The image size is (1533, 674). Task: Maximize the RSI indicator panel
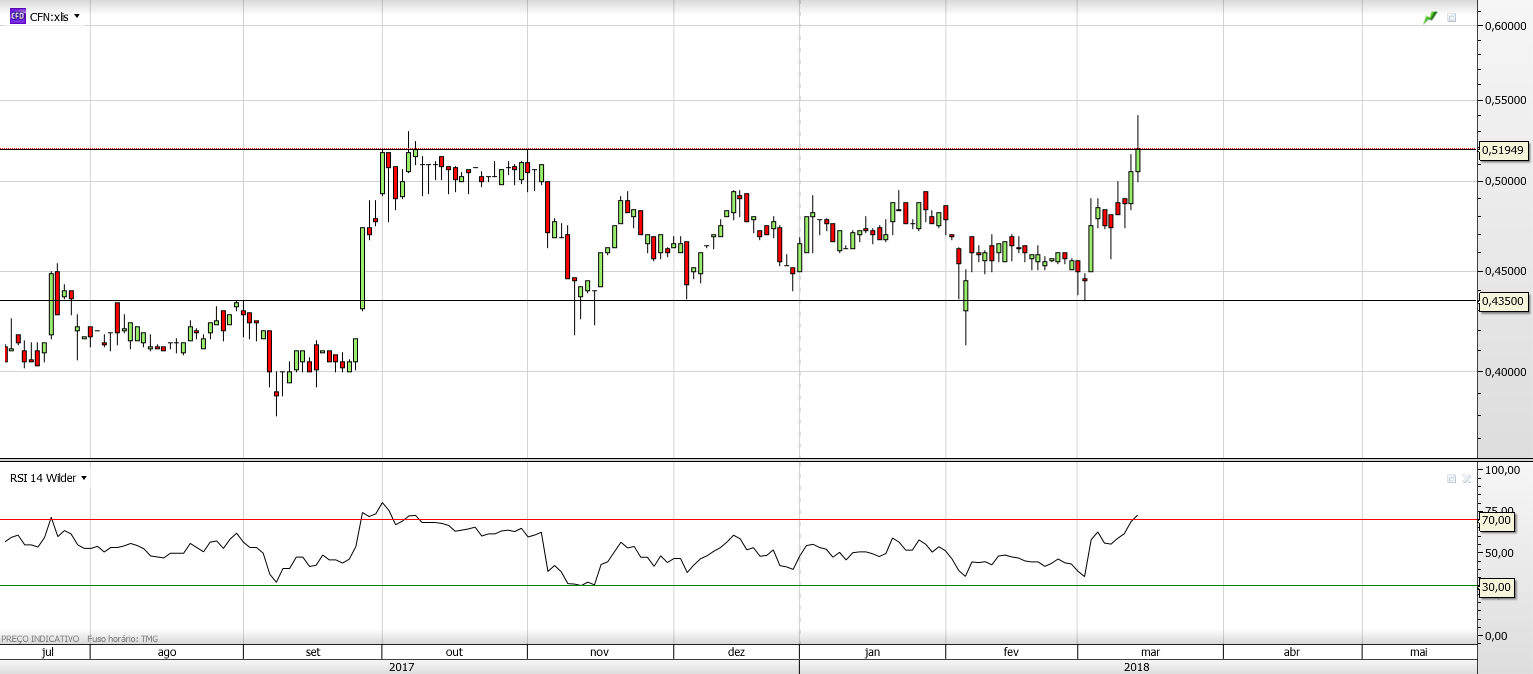click(1452, 478)
